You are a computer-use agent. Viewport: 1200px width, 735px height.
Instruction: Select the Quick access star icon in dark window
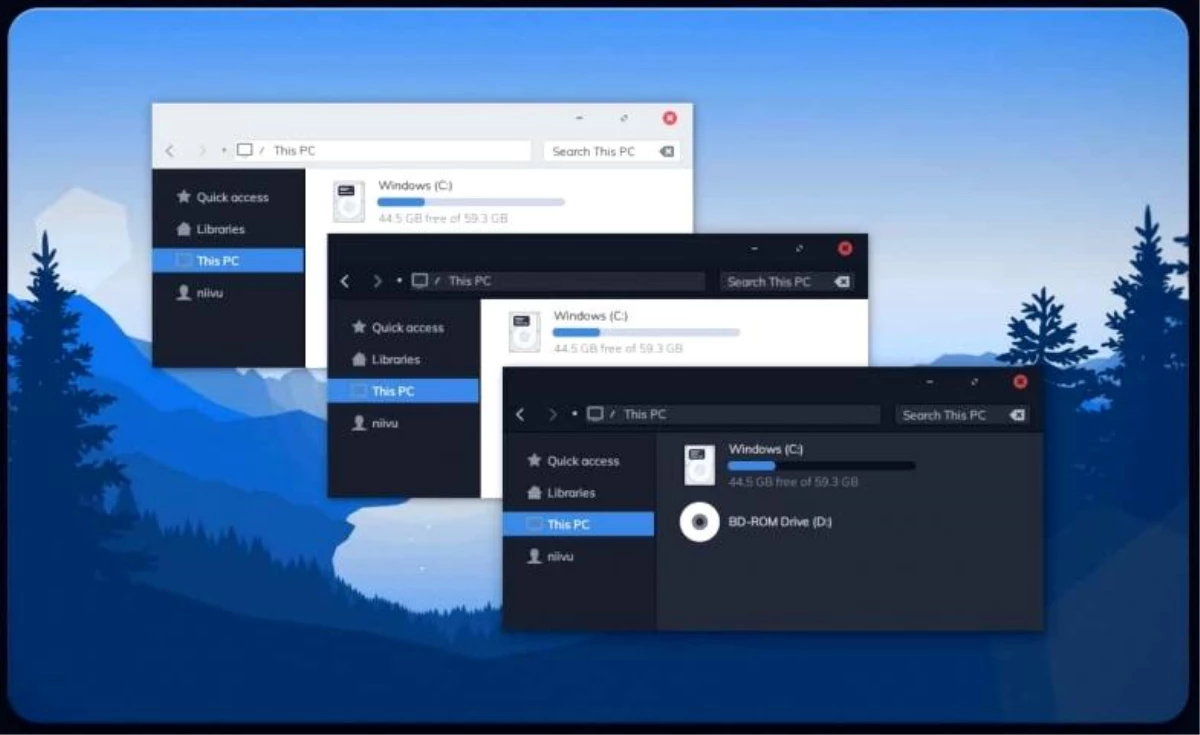pyautogui.click(x=534, y=461)
